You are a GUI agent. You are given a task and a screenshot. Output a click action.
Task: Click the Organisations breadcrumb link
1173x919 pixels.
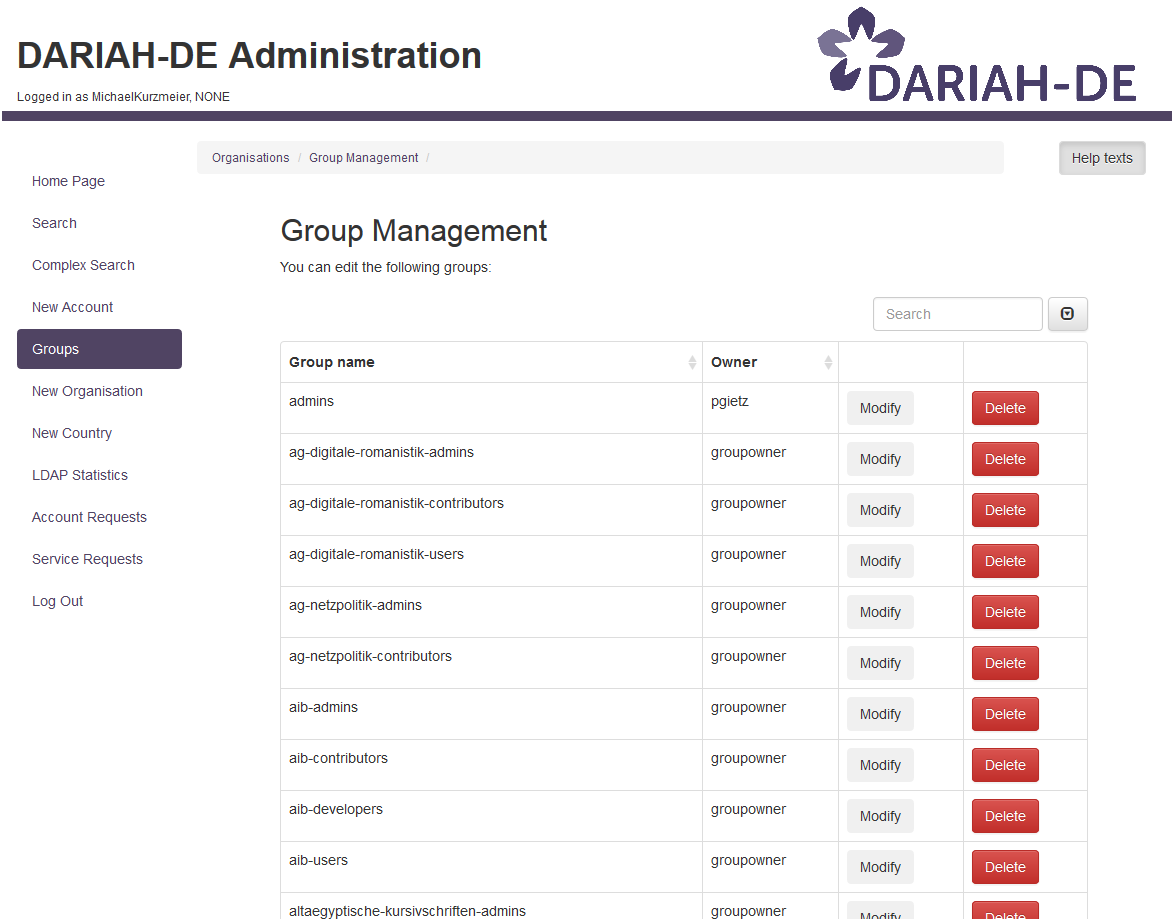(250, 158)
